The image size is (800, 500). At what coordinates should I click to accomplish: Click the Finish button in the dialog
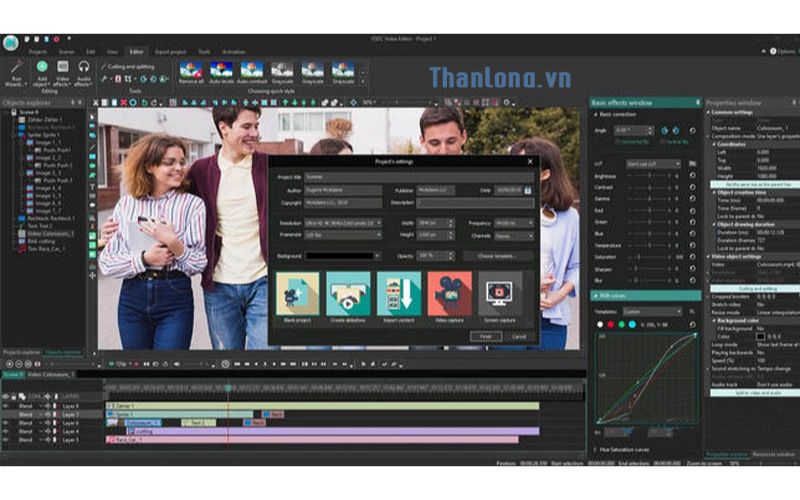[485, 336]
